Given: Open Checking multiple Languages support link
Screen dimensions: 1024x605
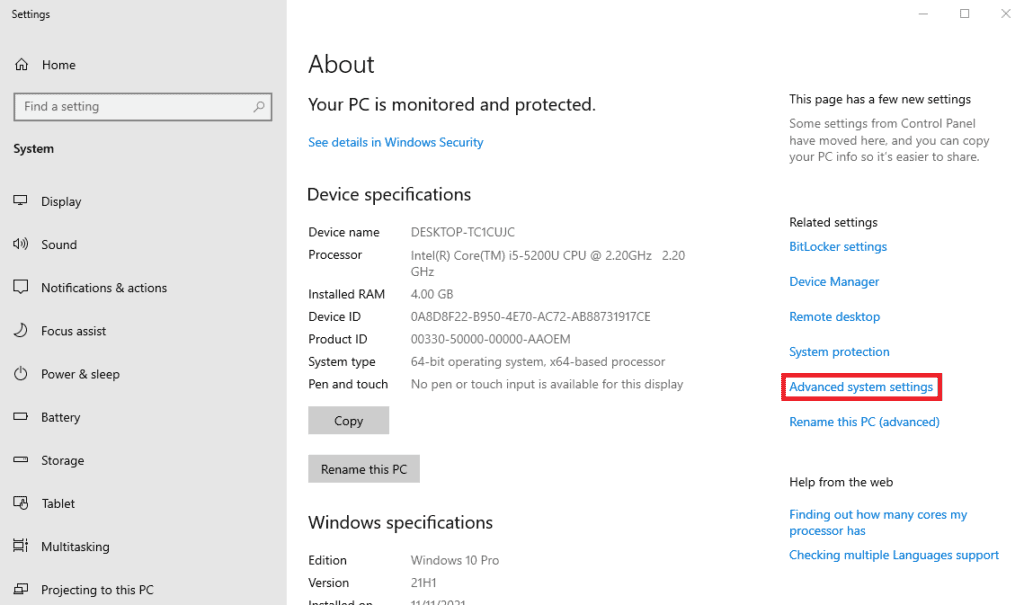Looking at the screenshot, I should click(893, 555).
